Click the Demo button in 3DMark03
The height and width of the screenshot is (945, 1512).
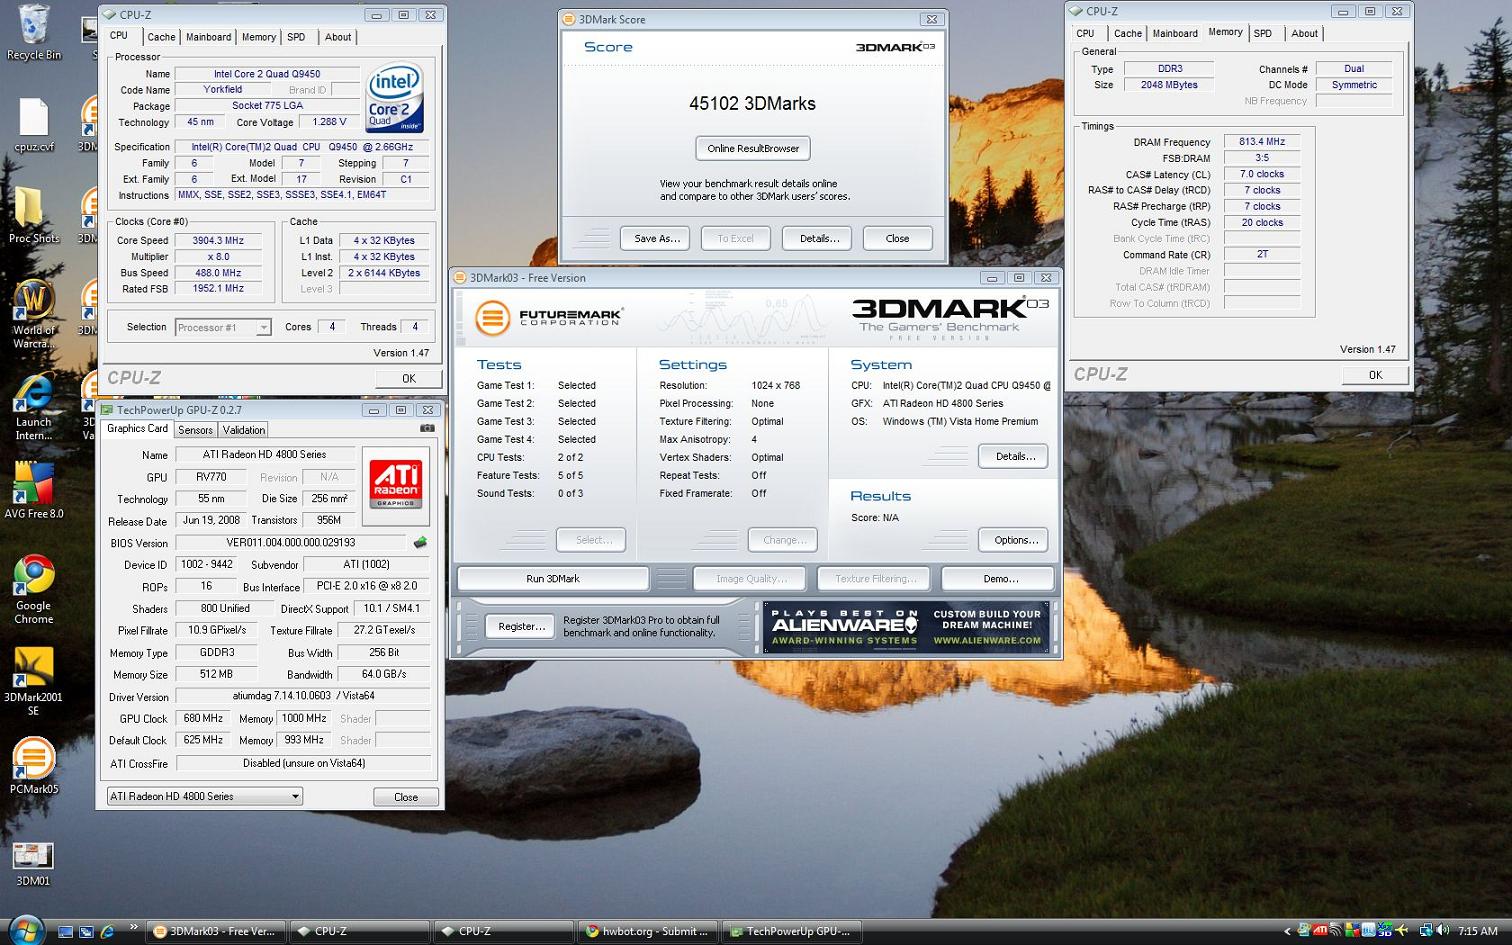tap(1000, 578)
